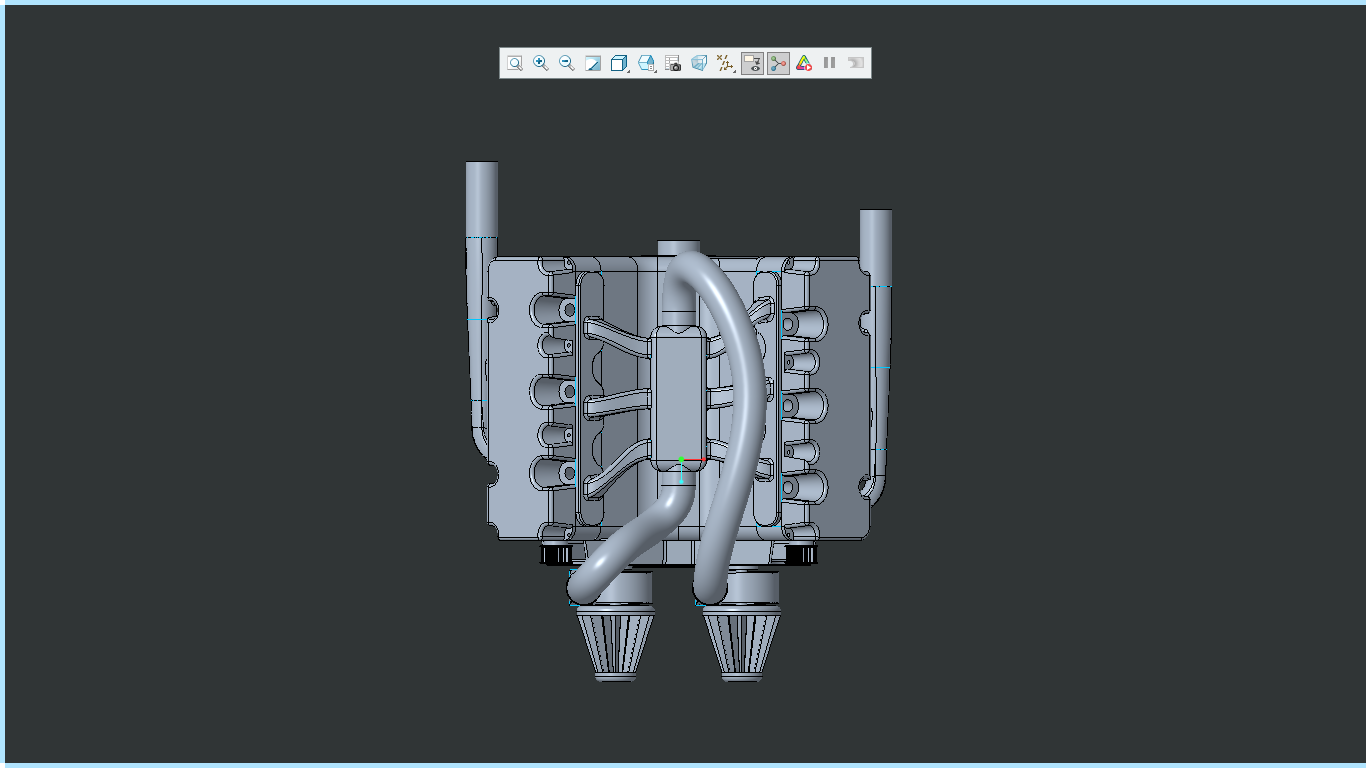Click the Zoom In magnifier icon
Image resolution: width=1366 pixels, height=768 pixels.
click(x=540, y=63)
